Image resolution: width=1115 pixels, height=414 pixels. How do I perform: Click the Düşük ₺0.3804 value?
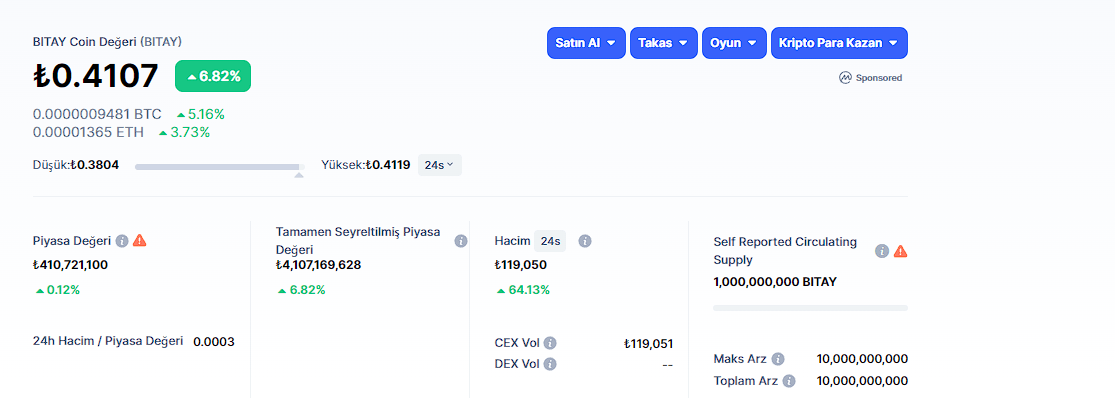pyautogui.click(x=95, y=165)
